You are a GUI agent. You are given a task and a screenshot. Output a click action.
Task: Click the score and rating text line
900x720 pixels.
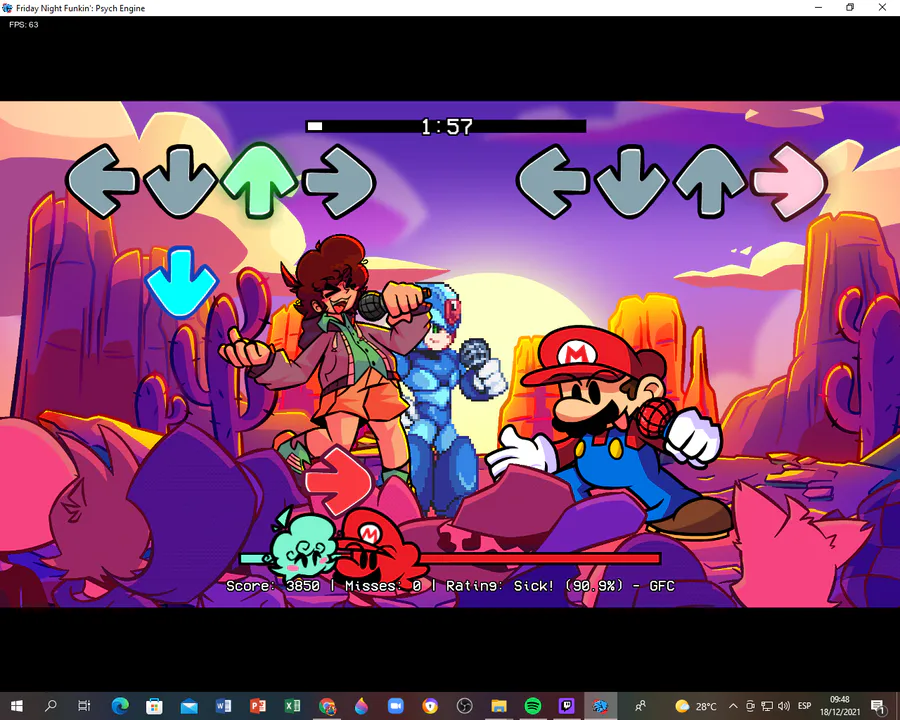click(450, 586)
